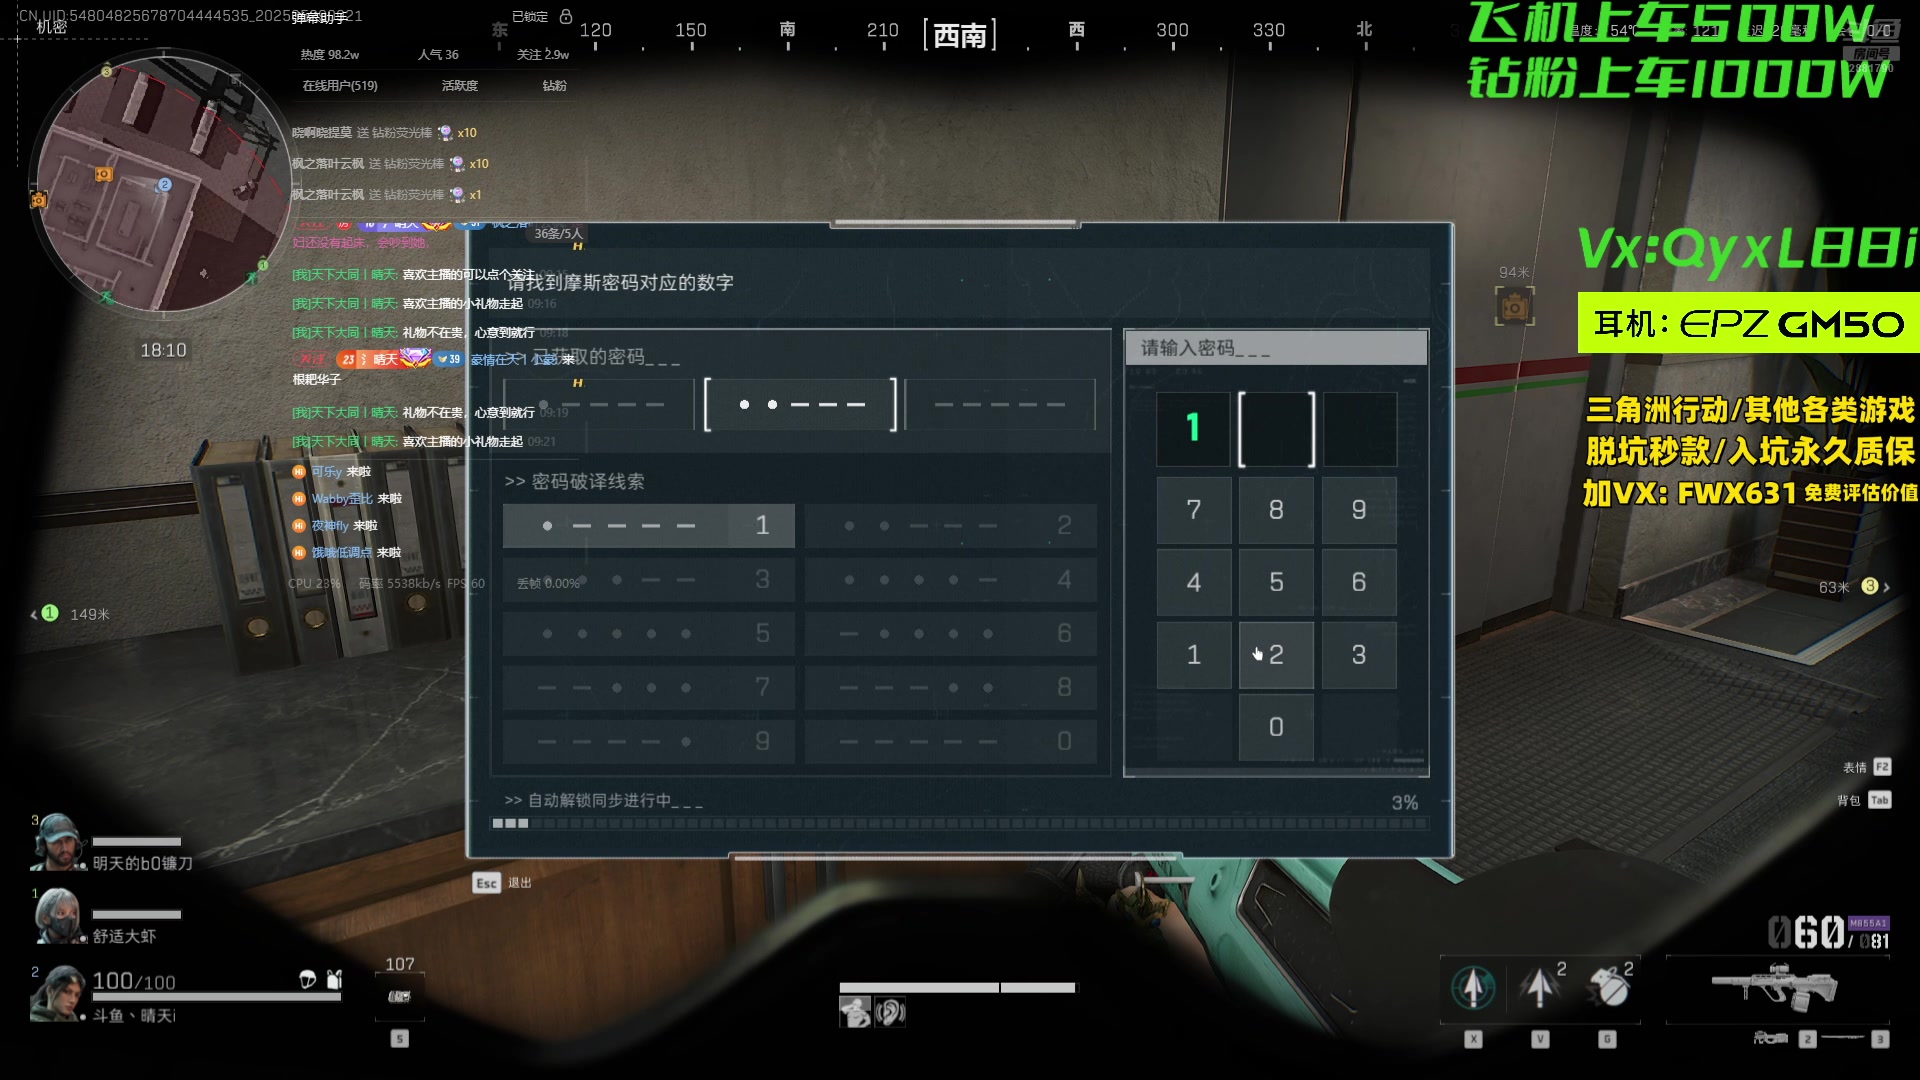This screenshot has width=1920, height=1080.
Task: Click the secondary weapon slot 2 icon
Action: coord(1771,1039)
